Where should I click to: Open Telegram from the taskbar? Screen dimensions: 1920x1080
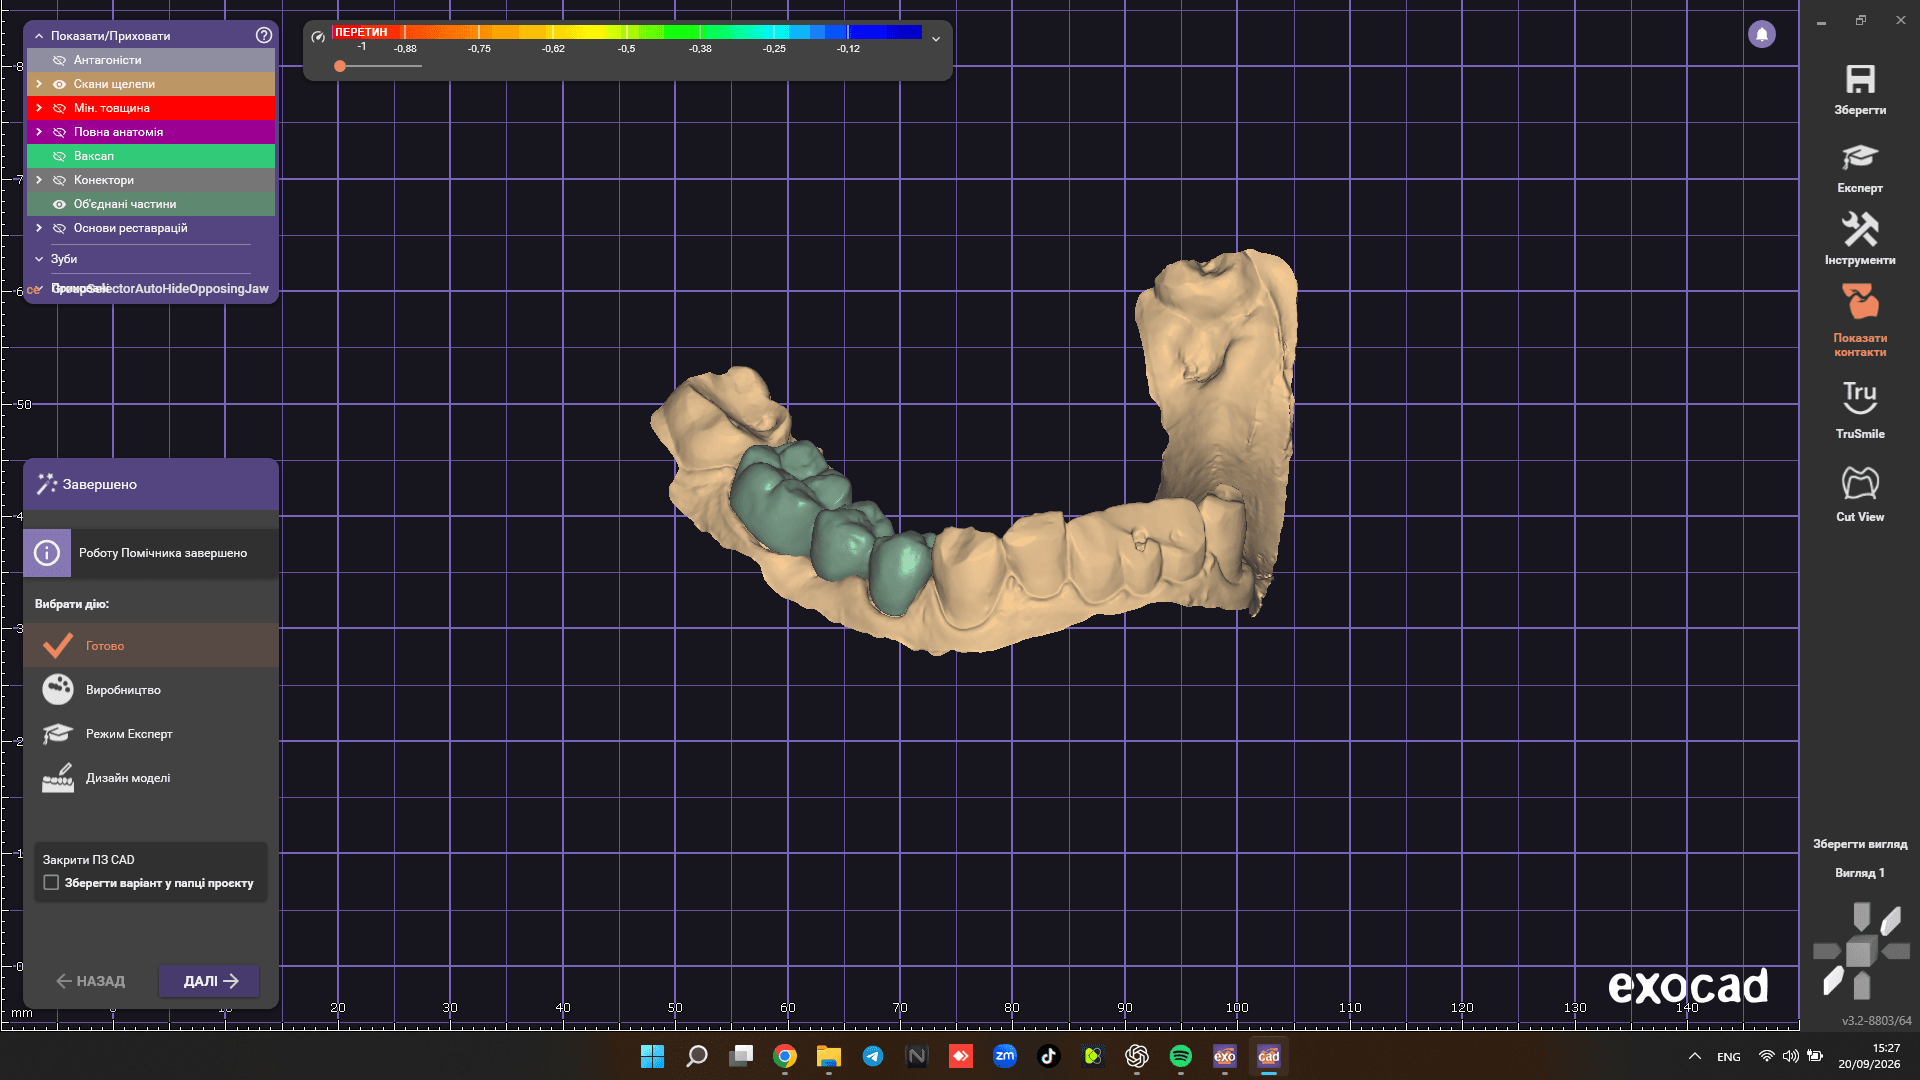(x=873, y=1056)
